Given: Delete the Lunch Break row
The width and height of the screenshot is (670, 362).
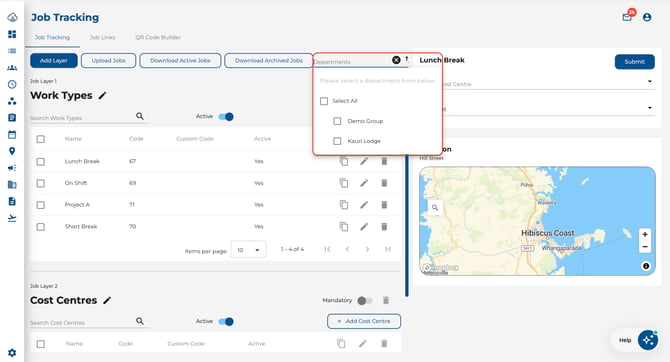Looking at the screenshot, I should pyautogui.click(x=384, y=161).
